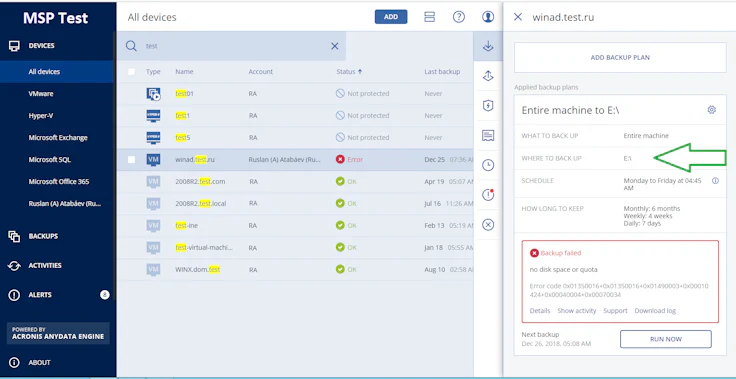
Task: Select Microsoft Office 365 group
Action: [59, 181]
